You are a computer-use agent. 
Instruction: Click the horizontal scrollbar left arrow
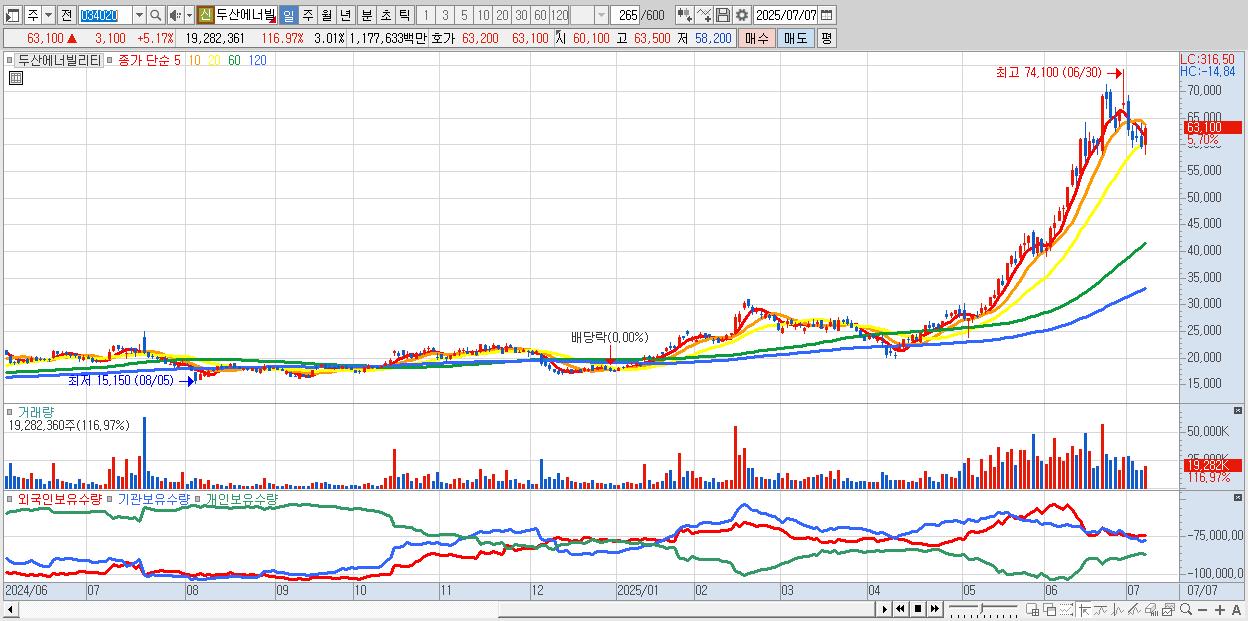(x=9, y=609)
